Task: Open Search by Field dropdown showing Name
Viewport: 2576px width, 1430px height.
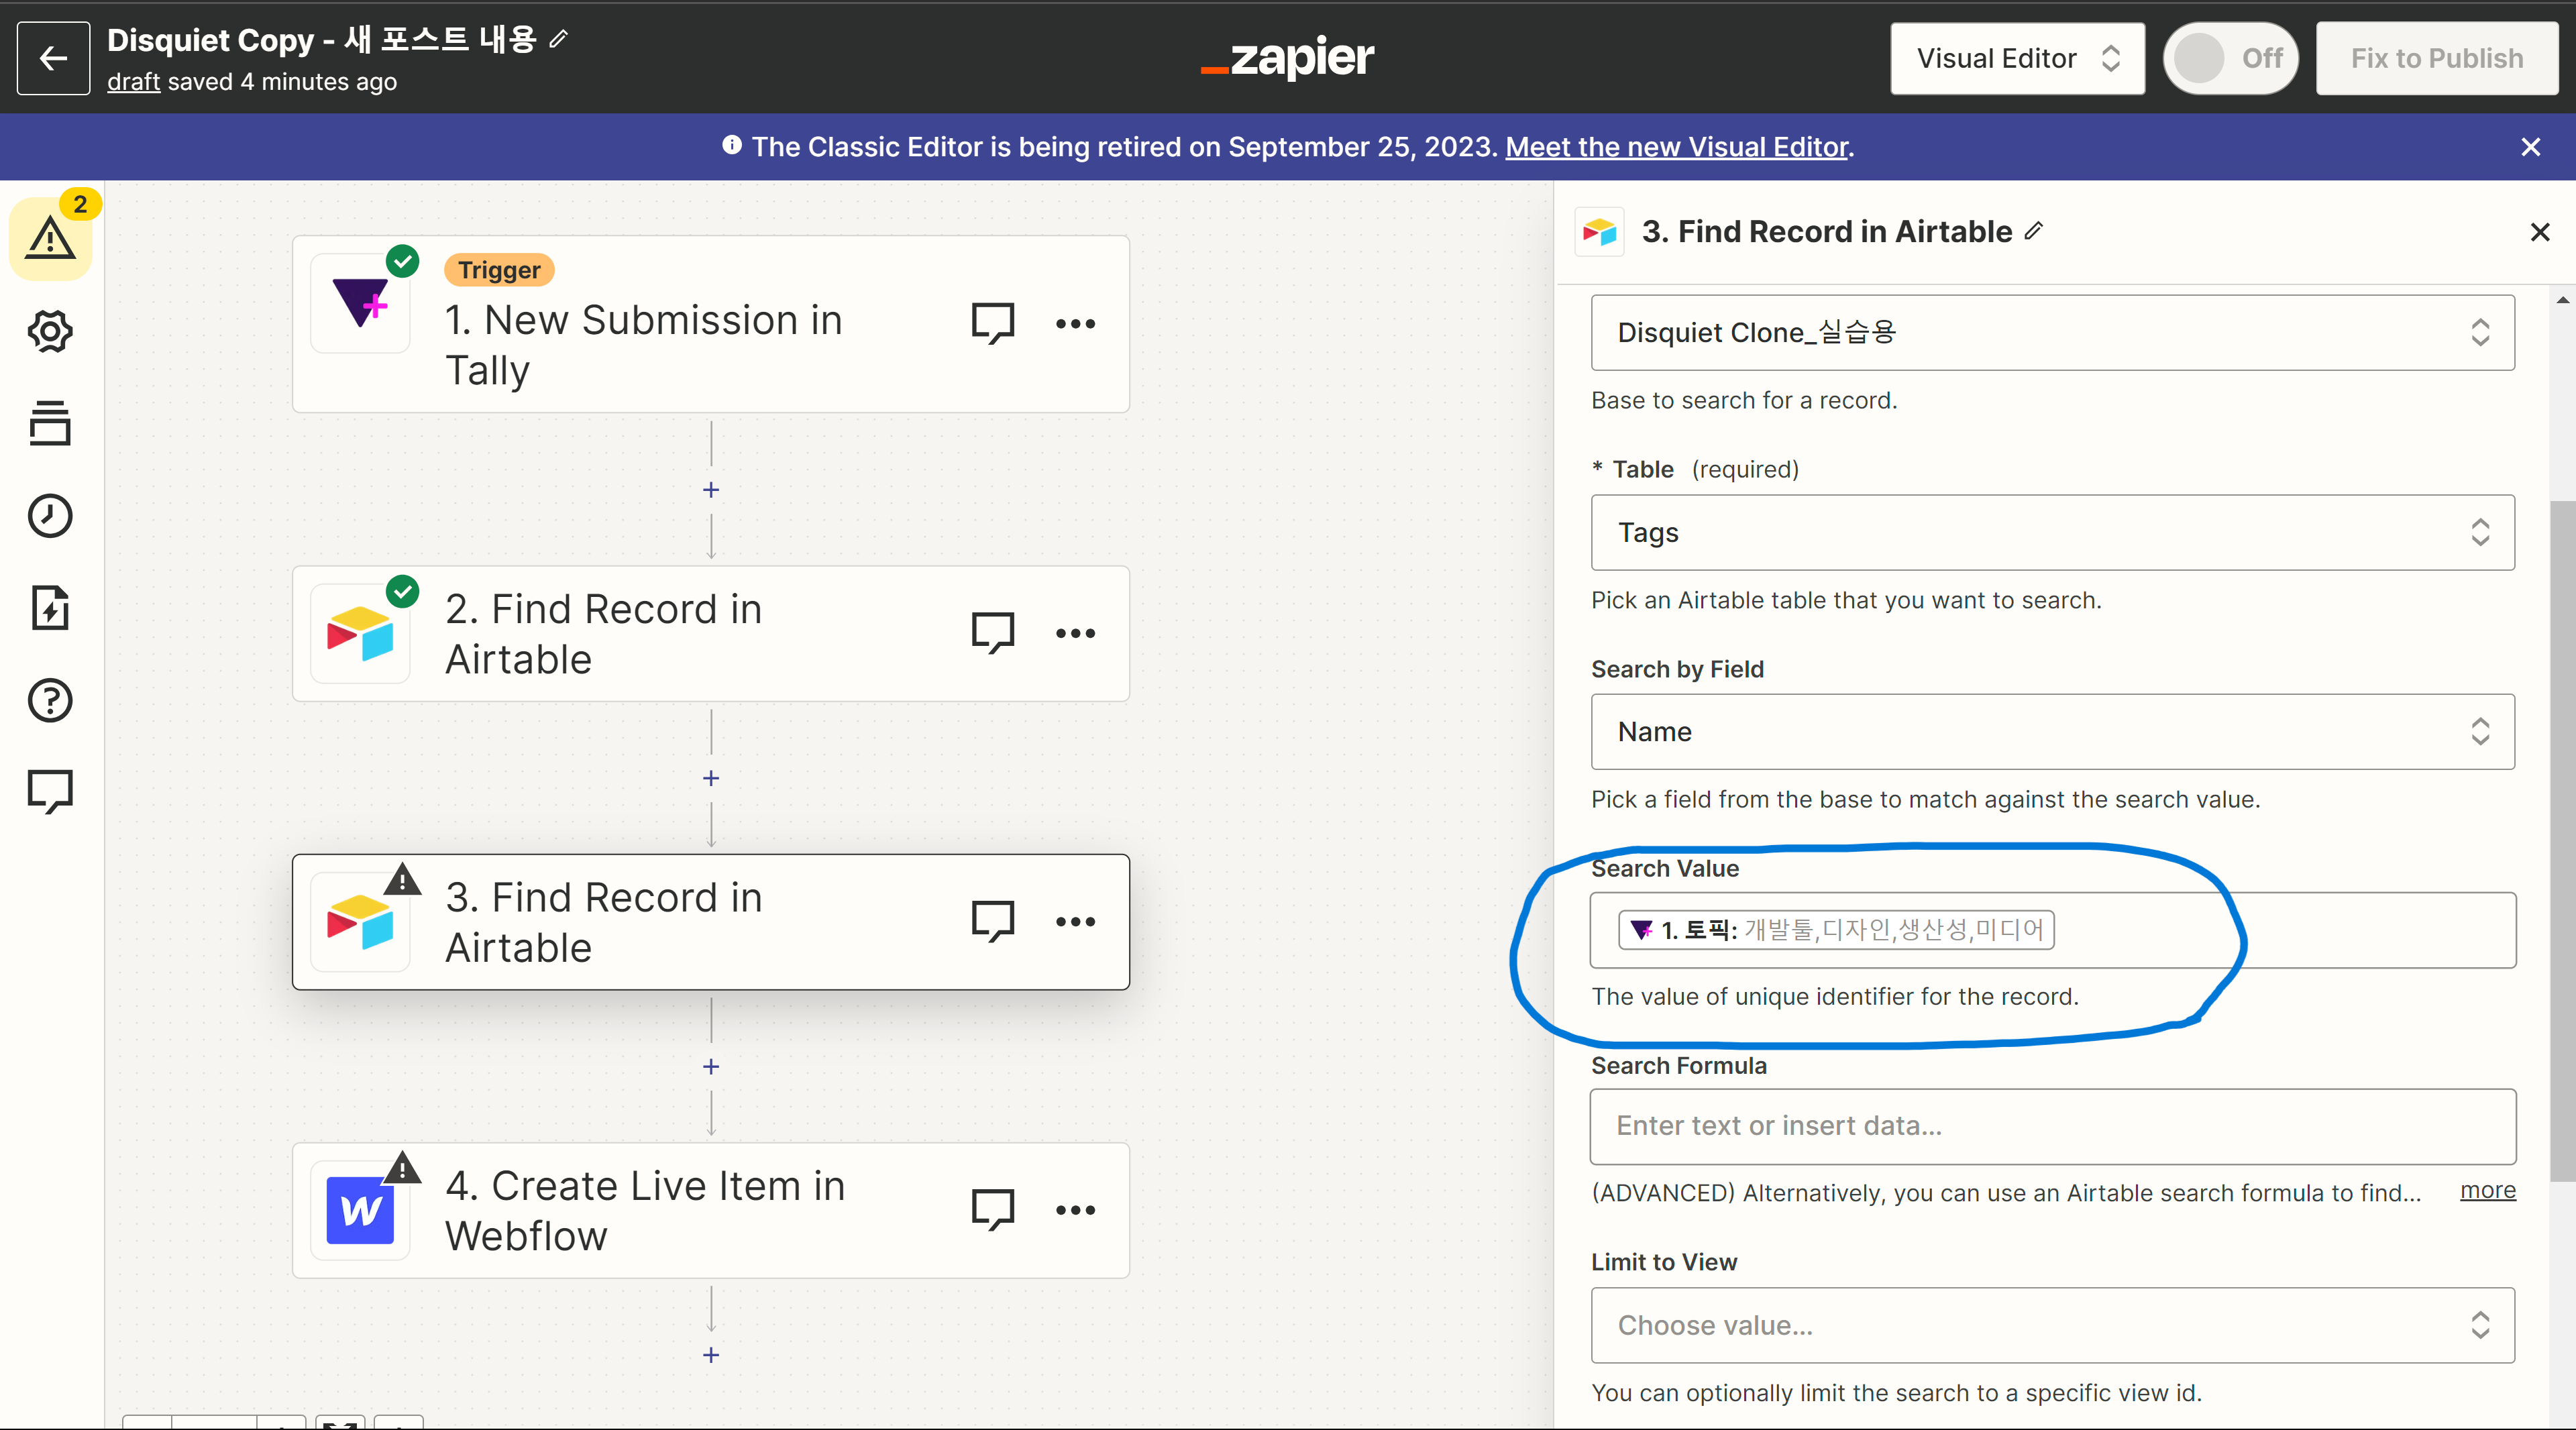Action: click(2052, 732)
